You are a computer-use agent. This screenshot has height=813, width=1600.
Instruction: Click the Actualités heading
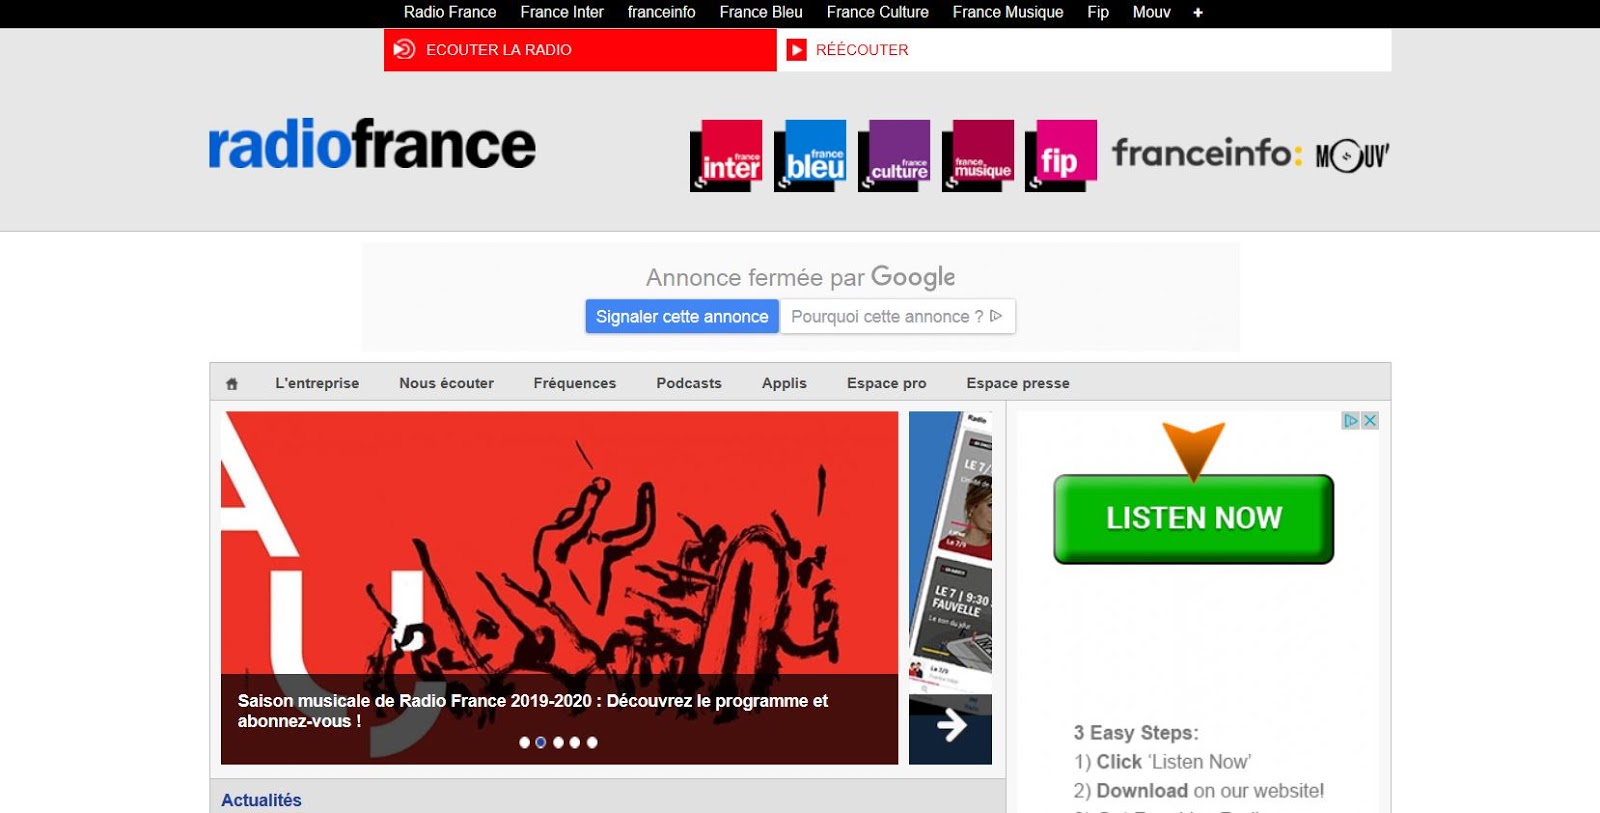261,800
